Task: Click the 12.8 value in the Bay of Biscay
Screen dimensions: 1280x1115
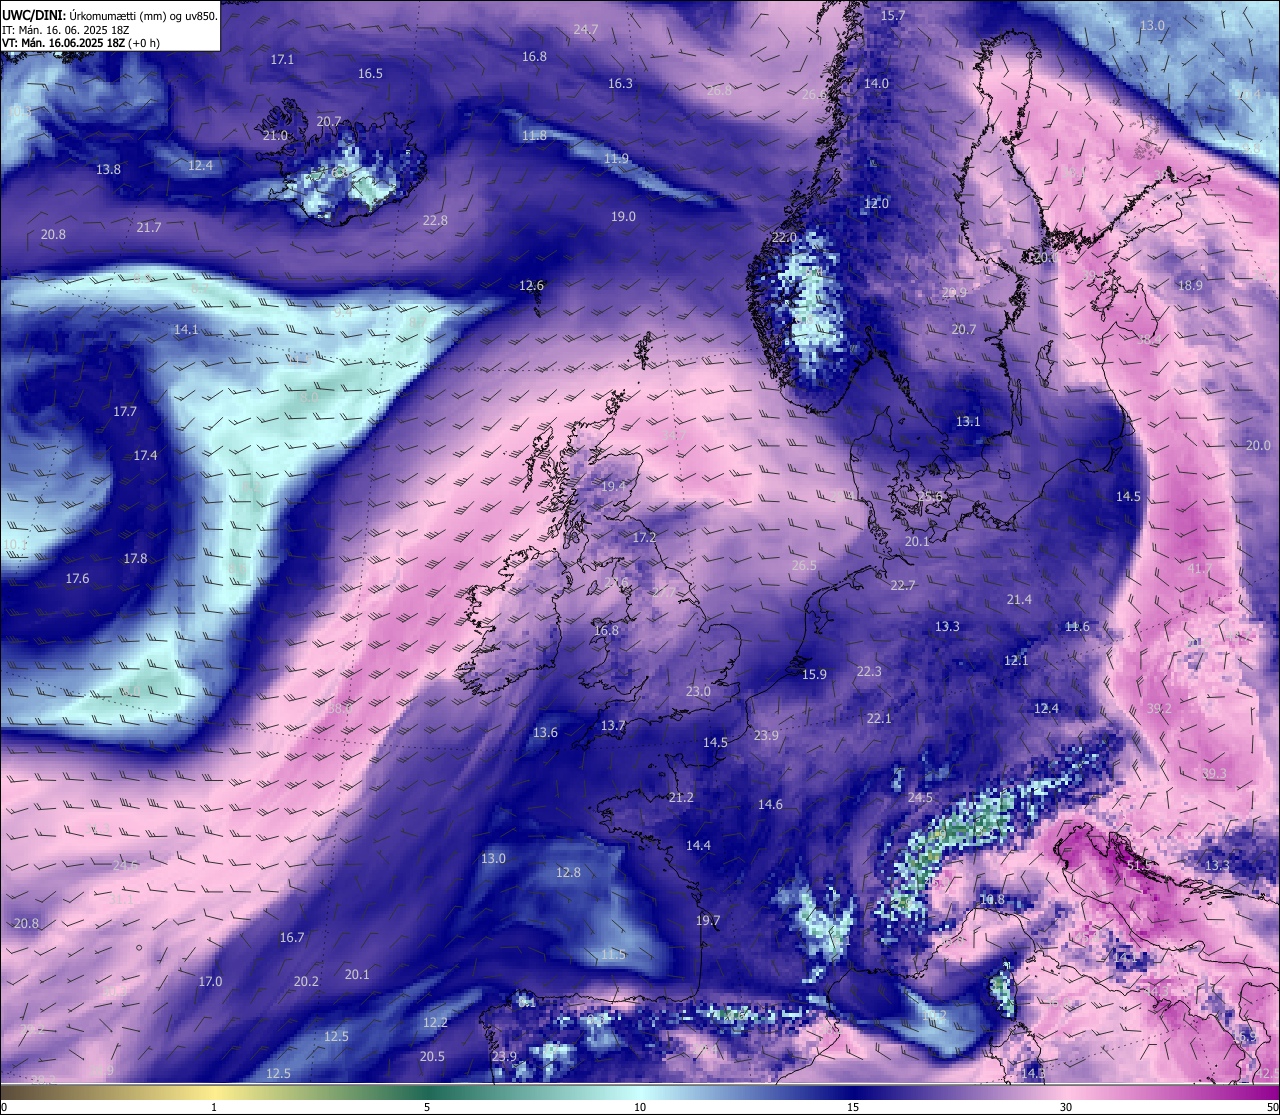Action: point(568,872)
